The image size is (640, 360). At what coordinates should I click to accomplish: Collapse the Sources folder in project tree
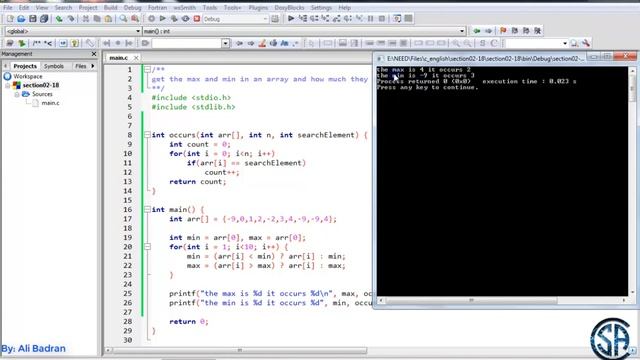pyautogui.click(x=17, y=94)
